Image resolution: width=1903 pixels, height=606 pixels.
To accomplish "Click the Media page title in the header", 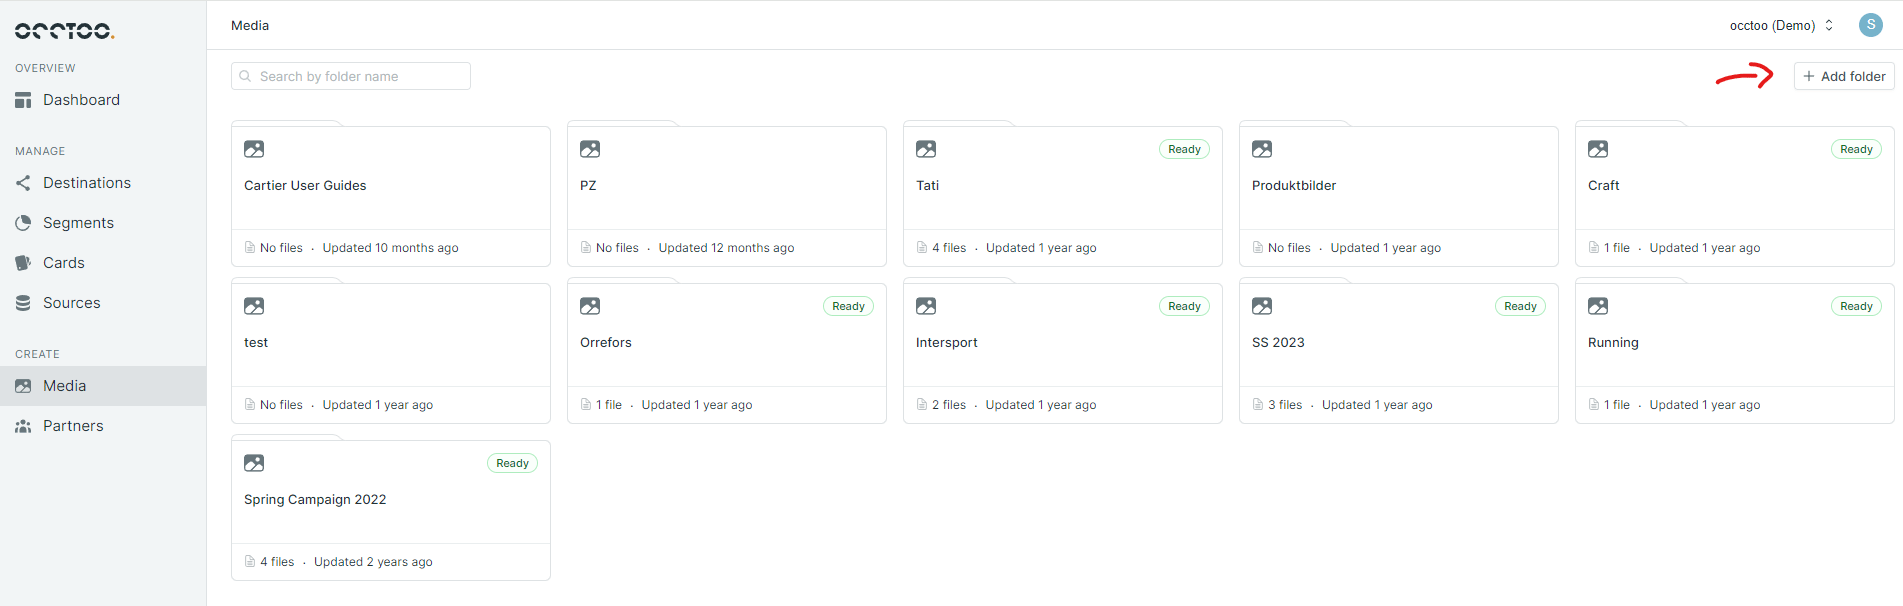I will pyautogui.click(x=250, y=25).
